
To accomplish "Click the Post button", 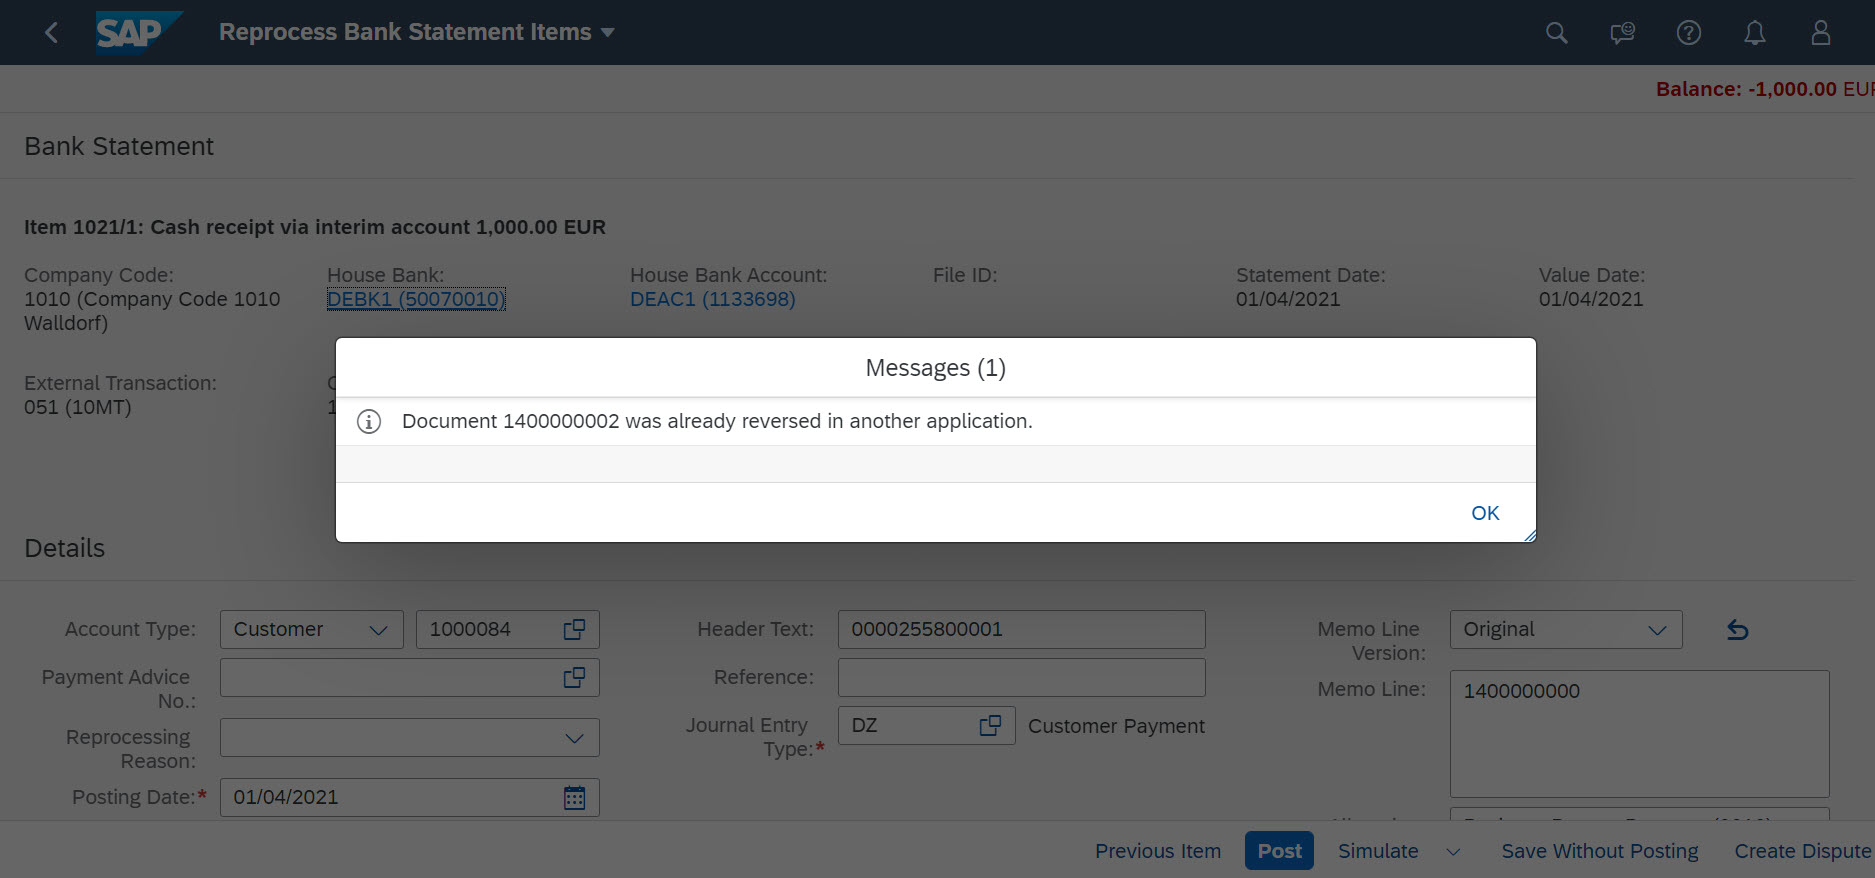I will click(x=1279, y=851).
